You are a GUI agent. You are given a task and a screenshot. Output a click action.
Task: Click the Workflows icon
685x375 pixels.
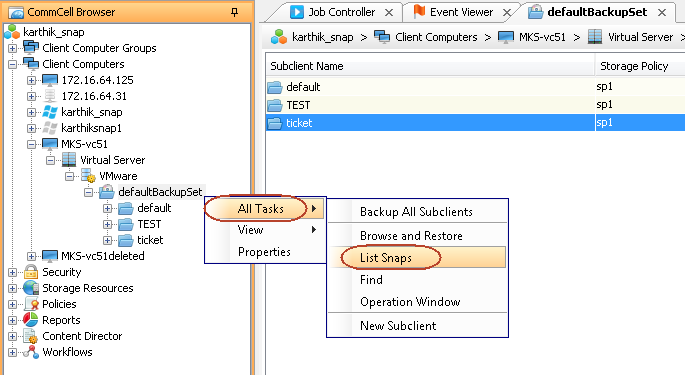pyautogui.click(x=31, y=352)
